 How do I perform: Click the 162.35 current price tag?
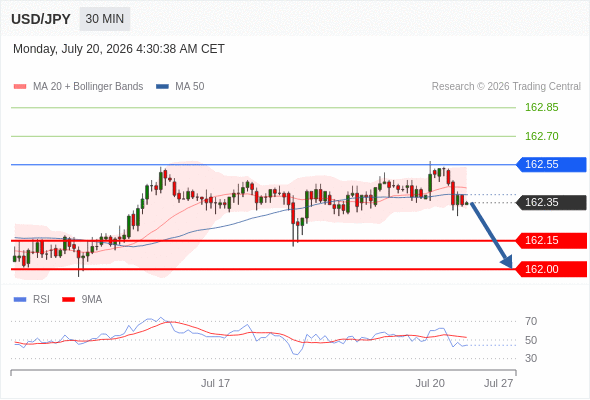pos(551,202)
